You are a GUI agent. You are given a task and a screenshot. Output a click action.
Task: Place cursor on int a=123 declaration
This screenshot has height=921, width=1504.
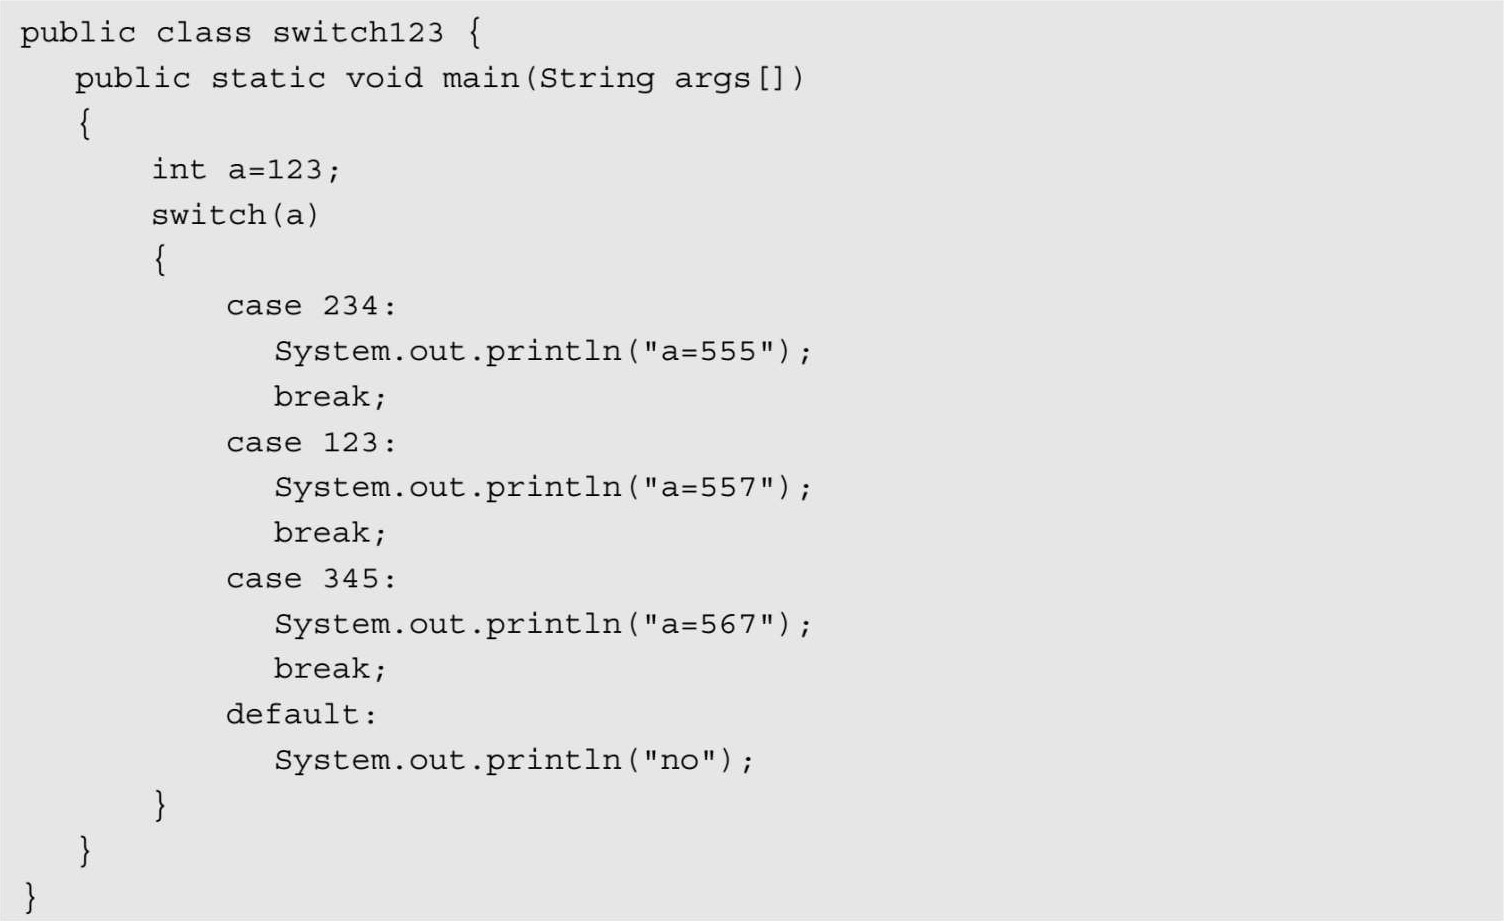tap(245, 170)
